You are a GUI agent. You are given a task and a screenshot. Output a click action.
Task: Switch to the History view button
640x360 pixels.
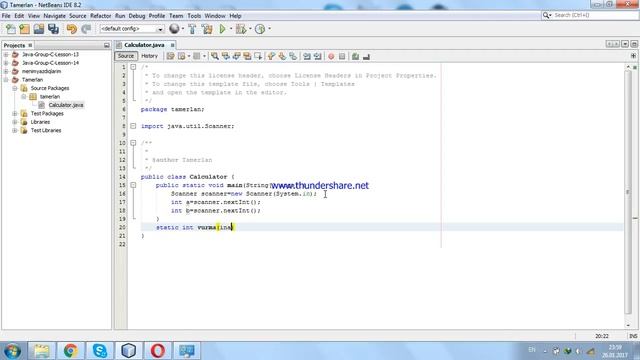pos(149,56)
